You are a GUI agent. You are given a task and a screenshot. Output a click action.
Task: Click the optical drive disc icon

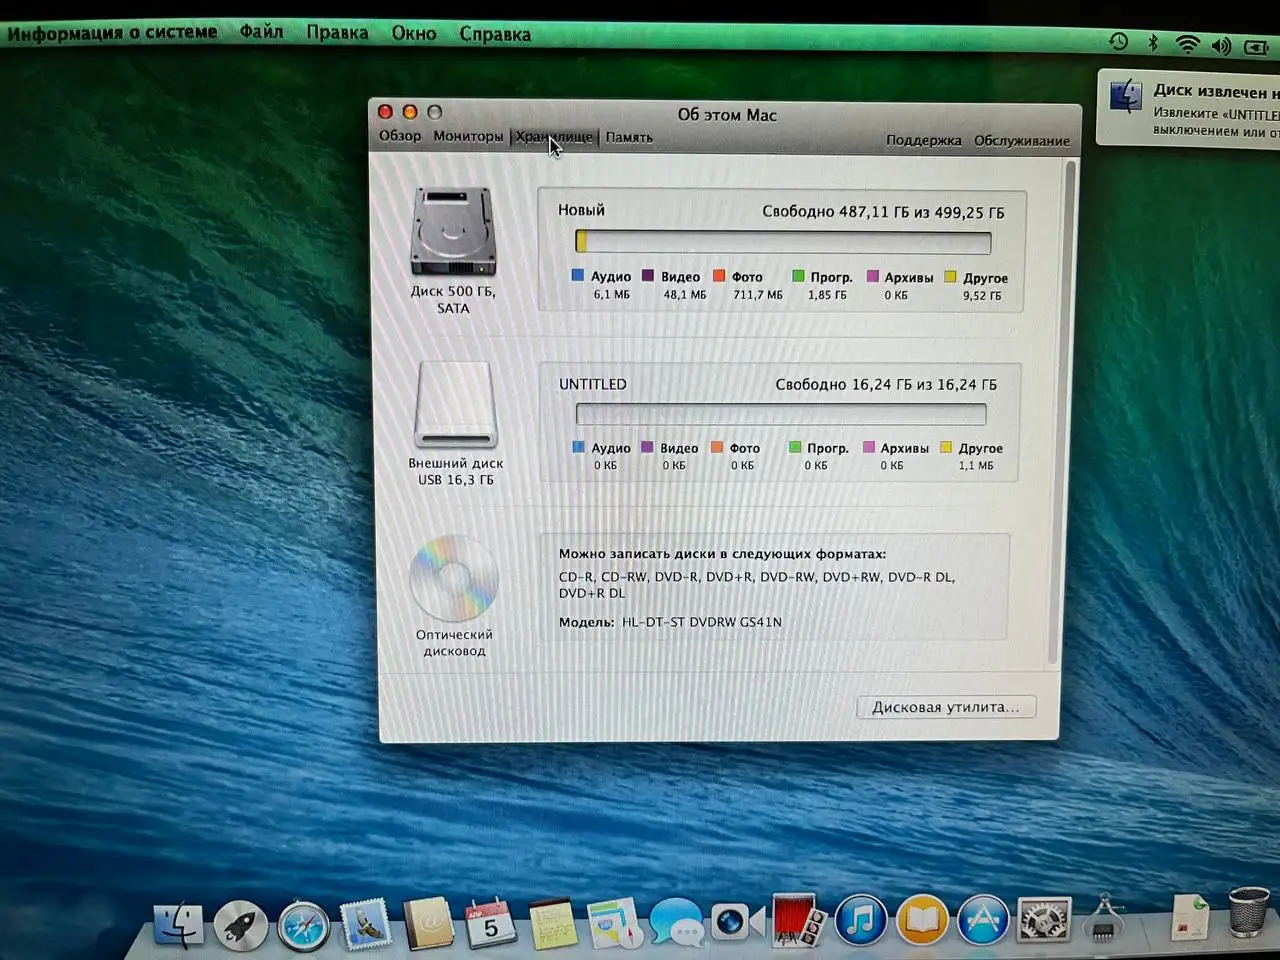point(454,578)
